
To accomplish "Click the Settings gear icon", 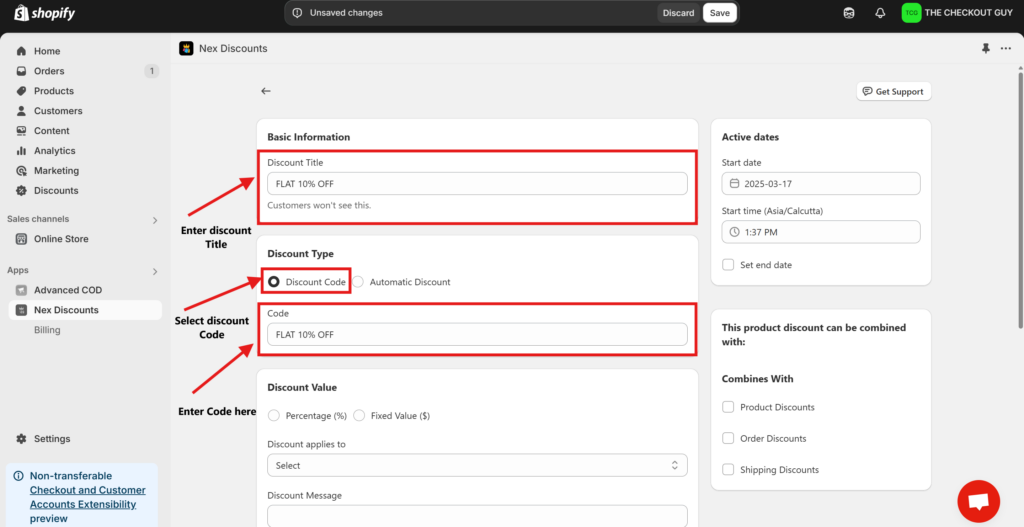I will pyautogui.click(x=22, y=439).
